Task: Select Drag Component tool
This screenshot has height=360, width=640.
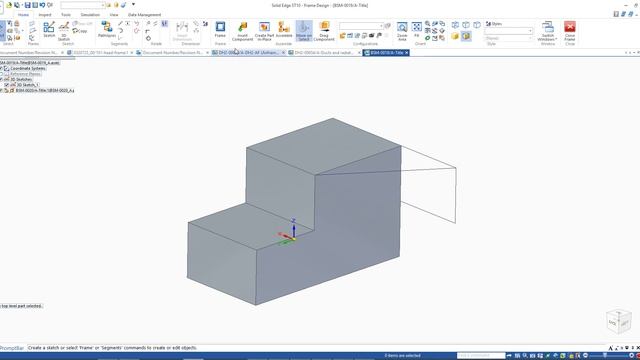Action: 324,31
